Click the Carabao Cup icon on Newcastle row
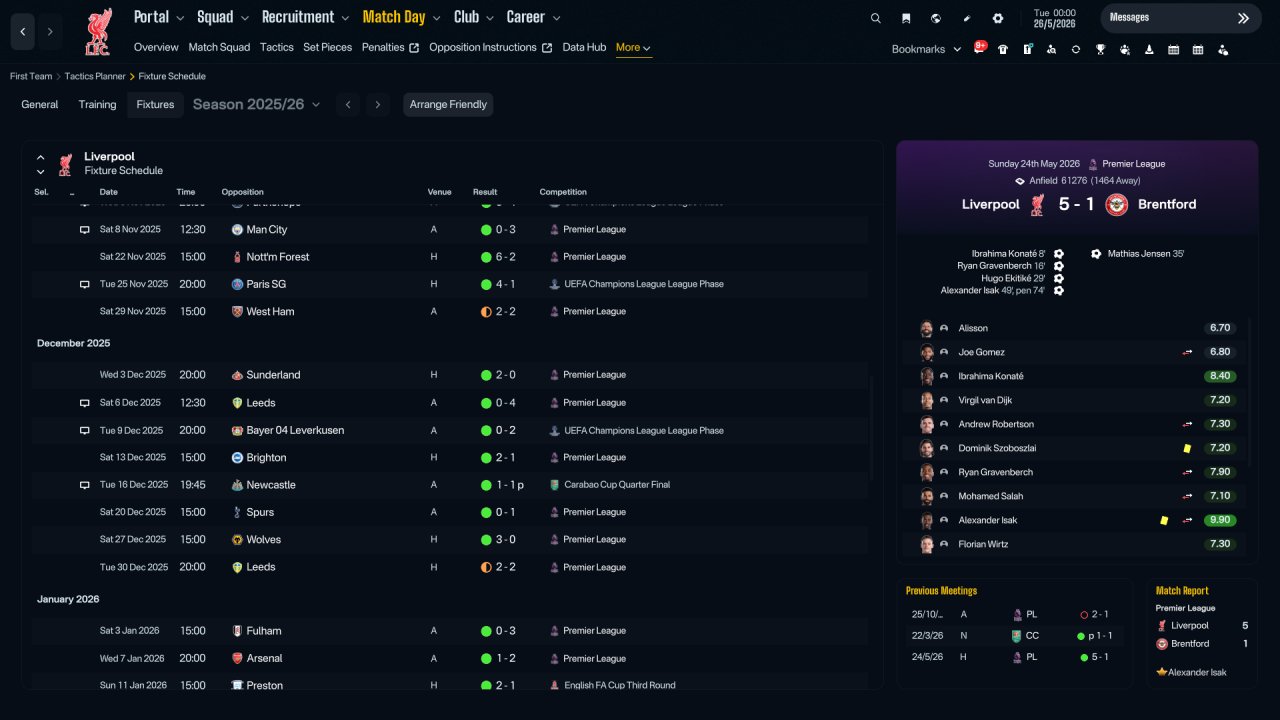 click(x=554, y=485)
